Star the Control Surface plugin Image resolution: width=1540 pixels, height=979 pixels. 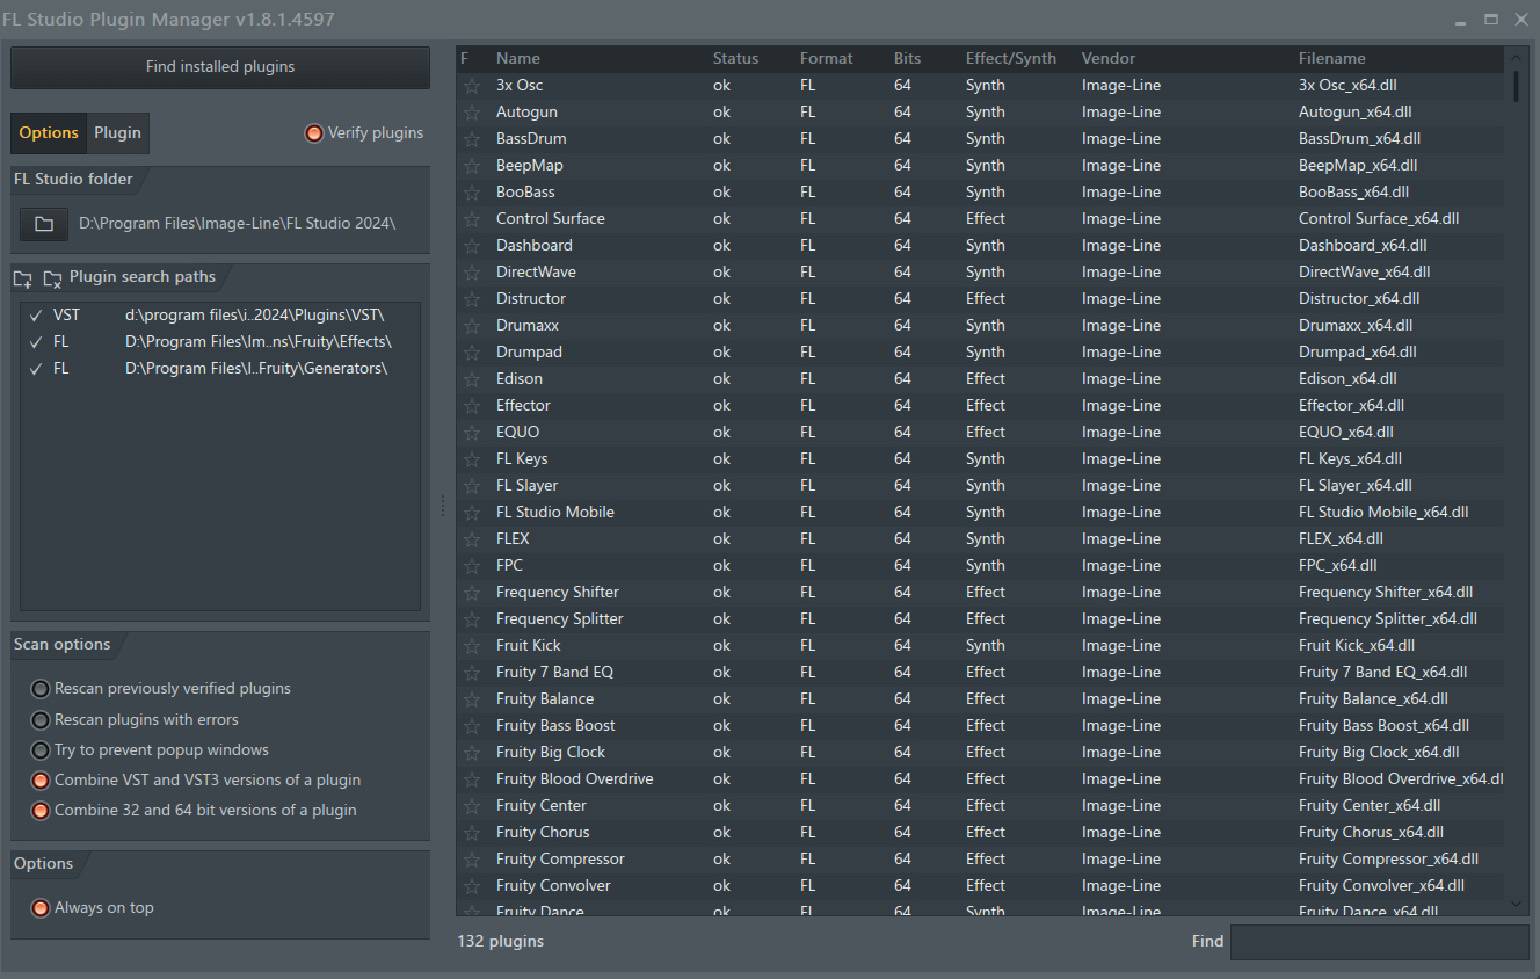pos(471,220)
